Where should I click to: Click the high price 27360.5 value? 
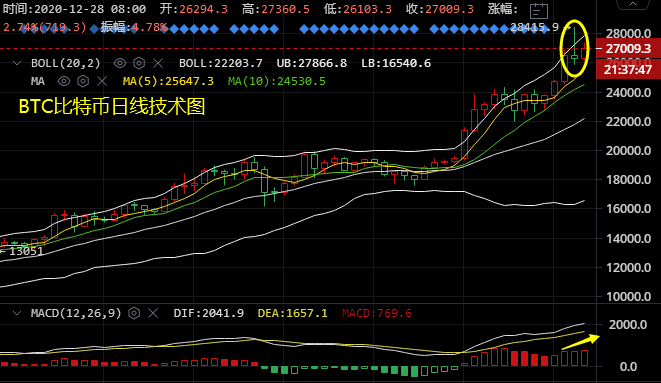pos(285,9)
